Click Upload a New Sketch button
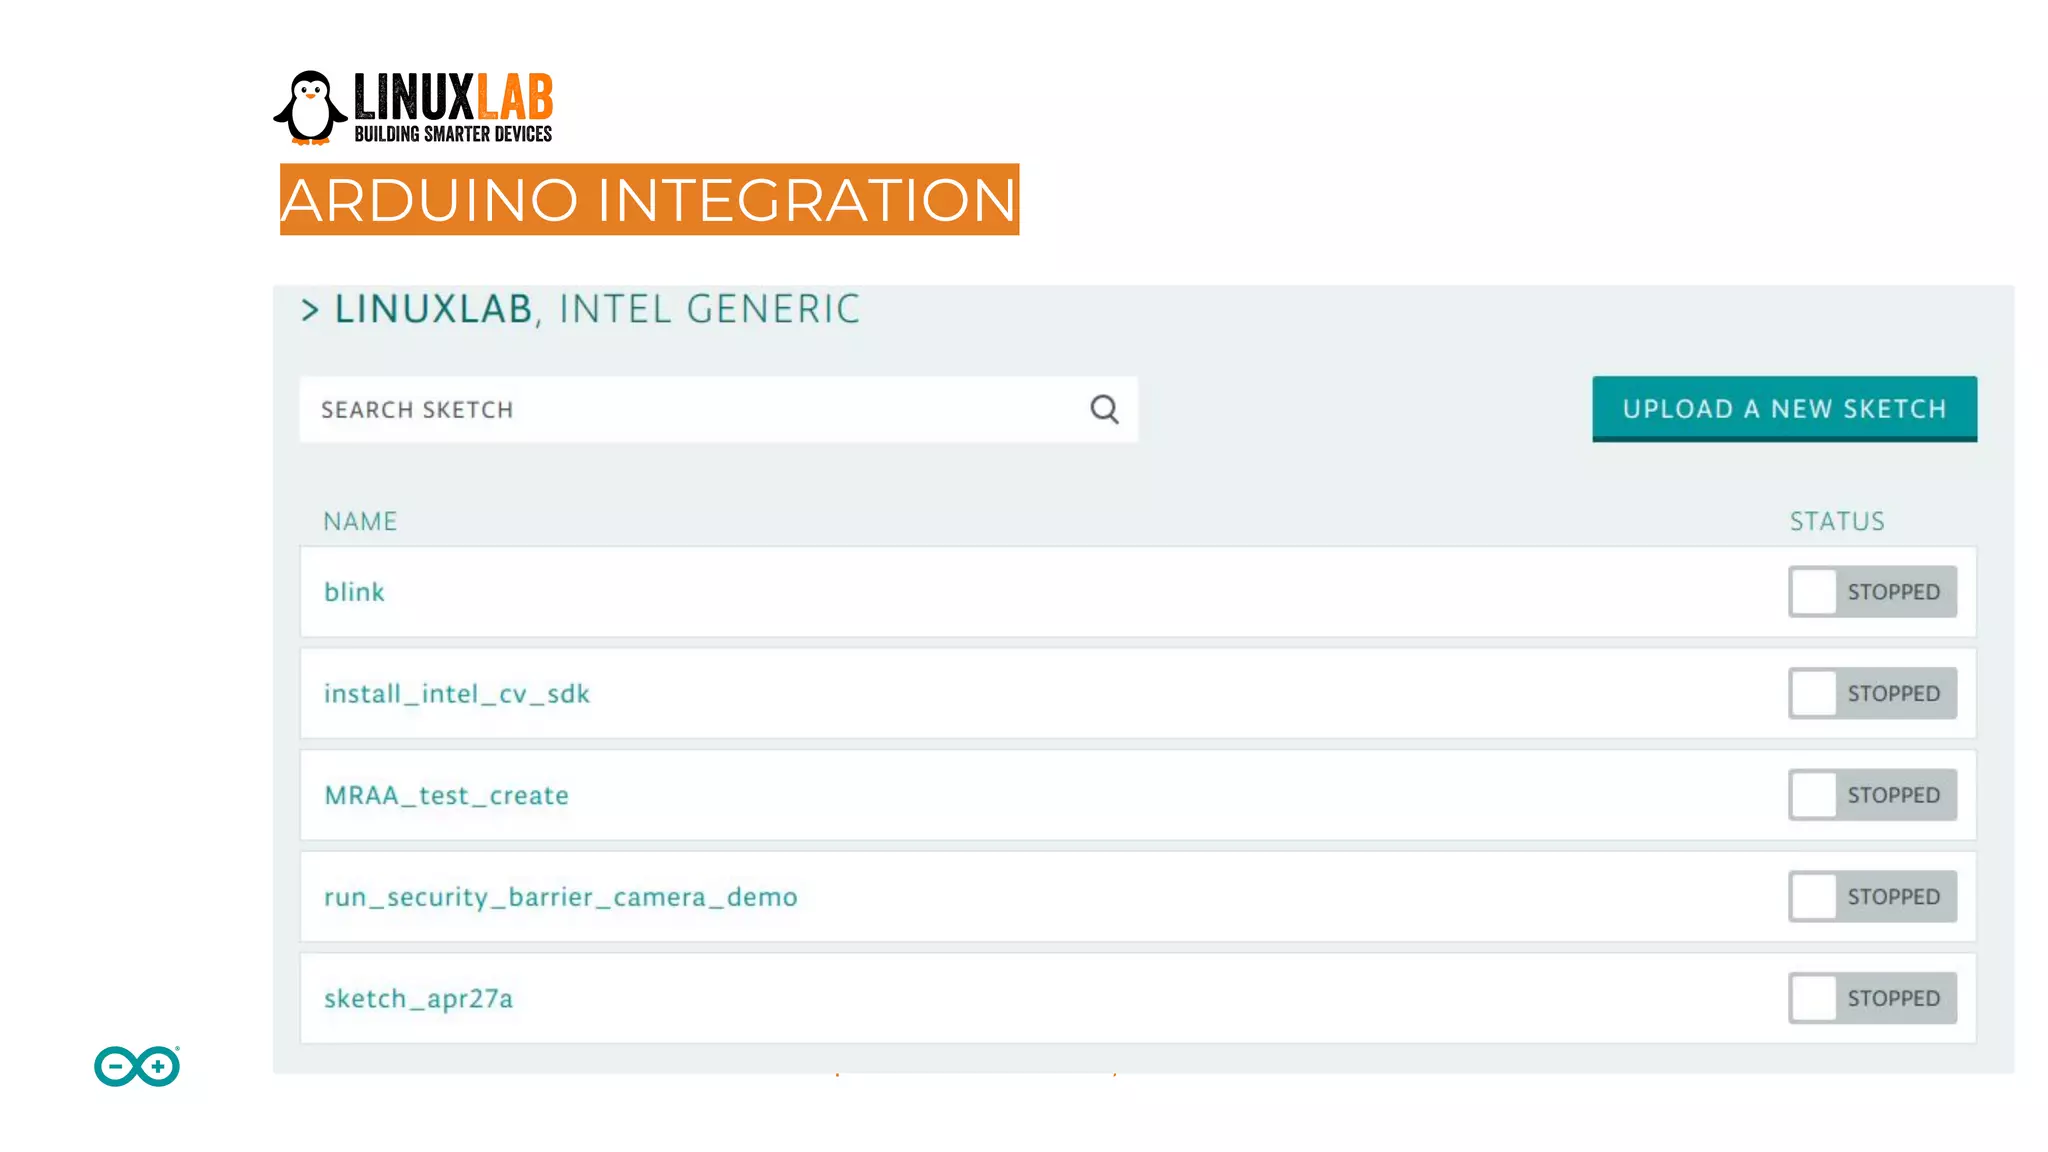2048x1152 pixels. [x=1784, y=409]
